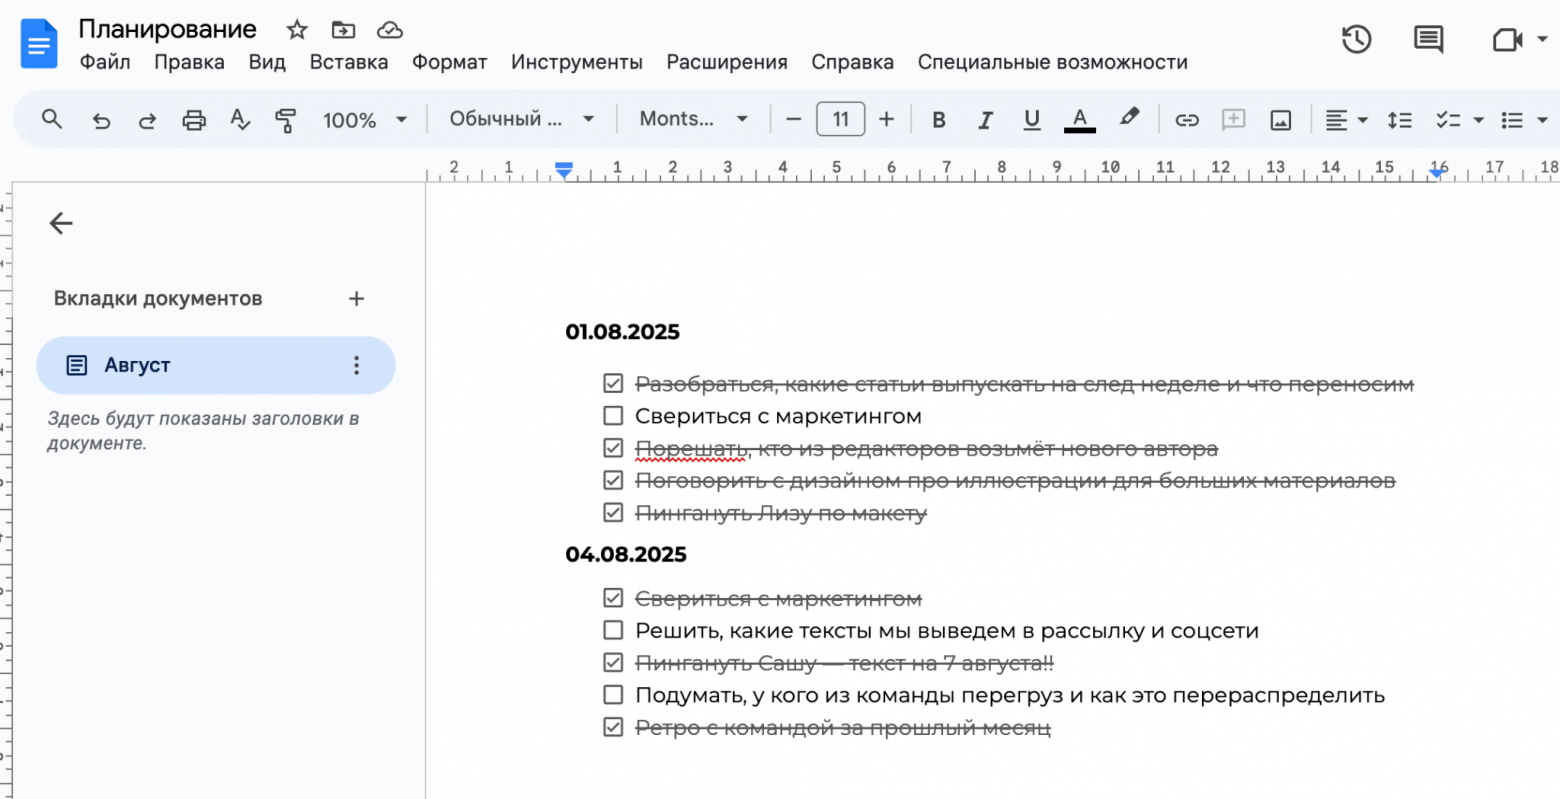Add a new tab with the plus button
Image resolution: width=1560 pixels, height=799 pixels.
point(356,298)
